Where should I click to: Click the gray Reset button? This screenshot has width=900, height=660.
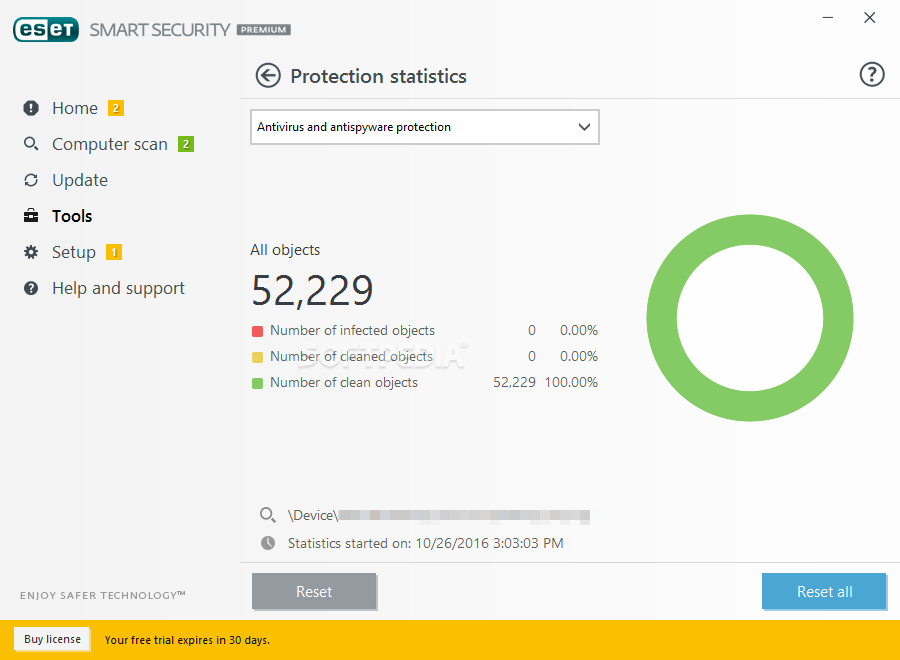[314, 591]
